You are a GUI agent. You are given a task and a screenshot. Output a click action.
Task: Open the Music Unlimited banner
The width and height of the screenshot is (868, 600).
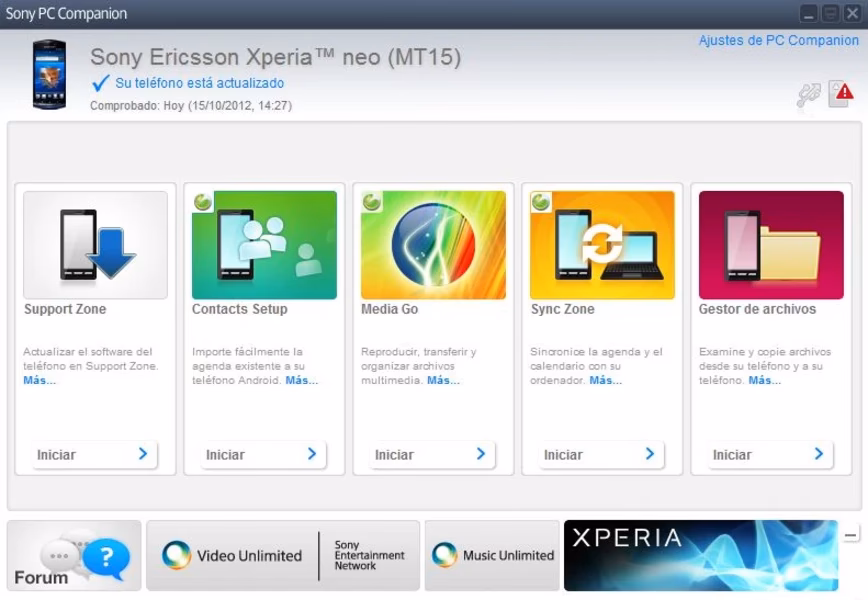(x=492, y=555)
